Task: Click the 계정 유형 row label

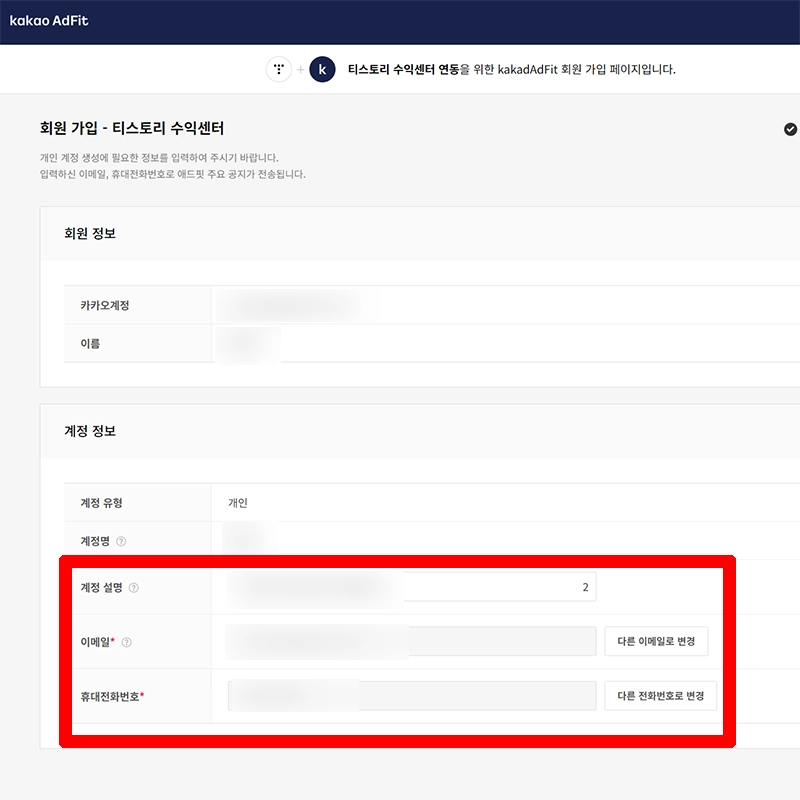Action: pyautogui.click(x=101, y=503)
